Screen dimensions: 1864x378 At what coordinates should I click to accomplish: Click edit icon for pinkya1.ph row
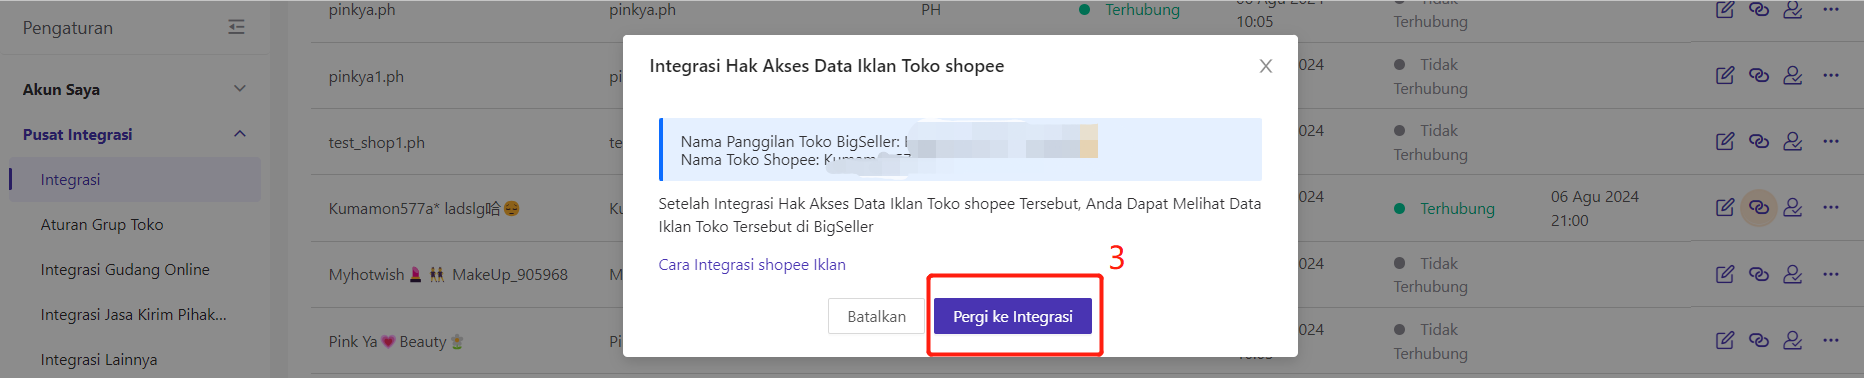click(x=1725, y=75)
